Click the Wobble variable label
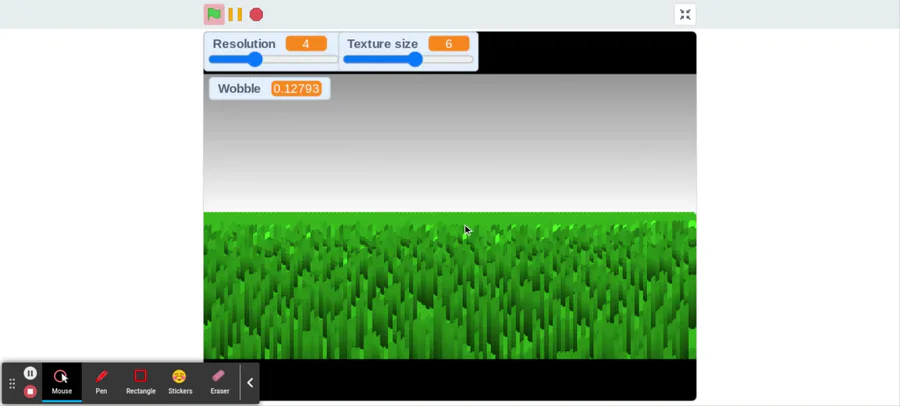This screenshot has width=900, height=406. click(x=239, y=88)
